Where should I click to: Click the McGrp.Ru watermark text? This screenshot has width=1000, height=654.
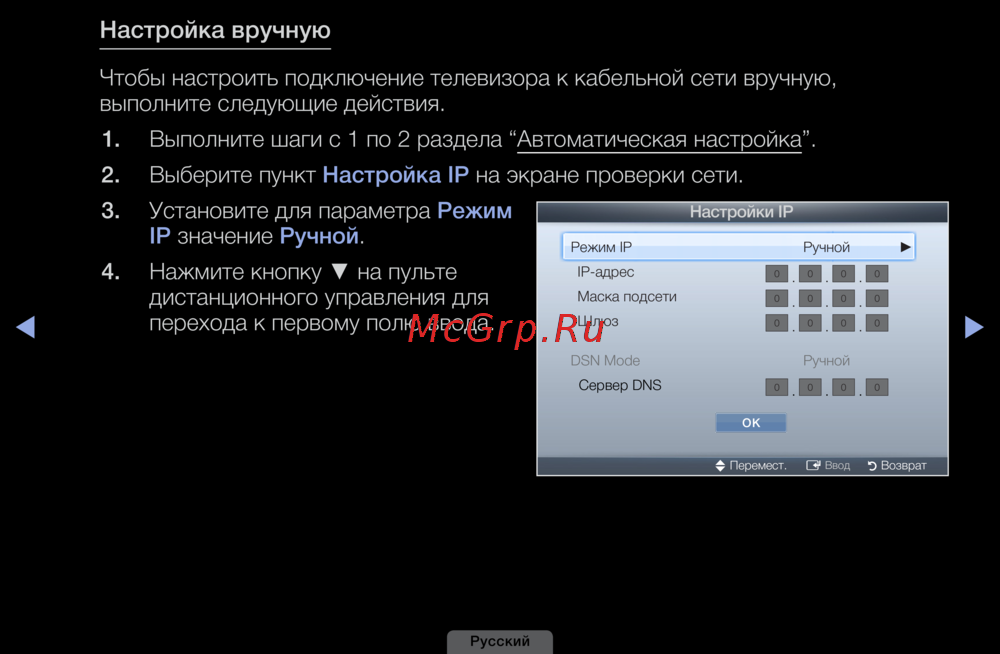tap(505, 331)
